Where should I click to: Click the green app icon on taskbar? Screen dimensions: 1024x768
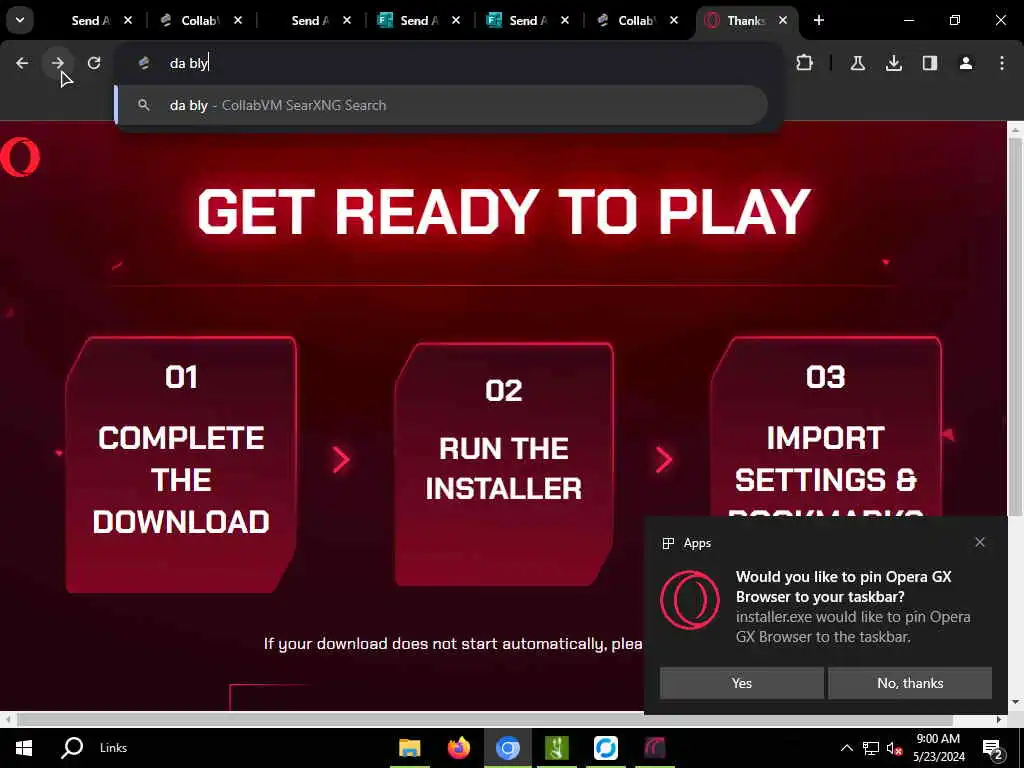(x=556, y=748)
